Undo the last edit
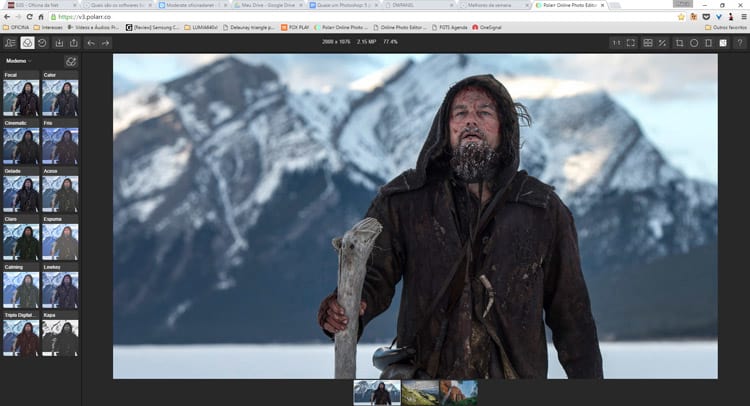 (x=91, y=43)
